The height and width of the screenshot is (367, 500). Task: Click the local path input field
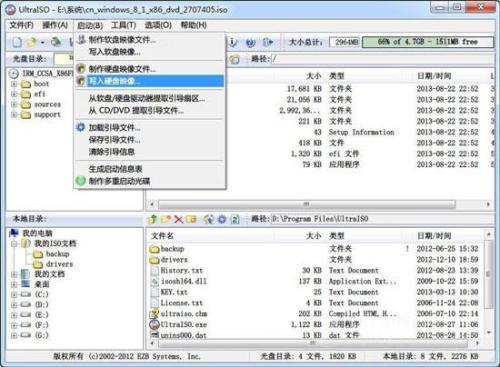382,219
